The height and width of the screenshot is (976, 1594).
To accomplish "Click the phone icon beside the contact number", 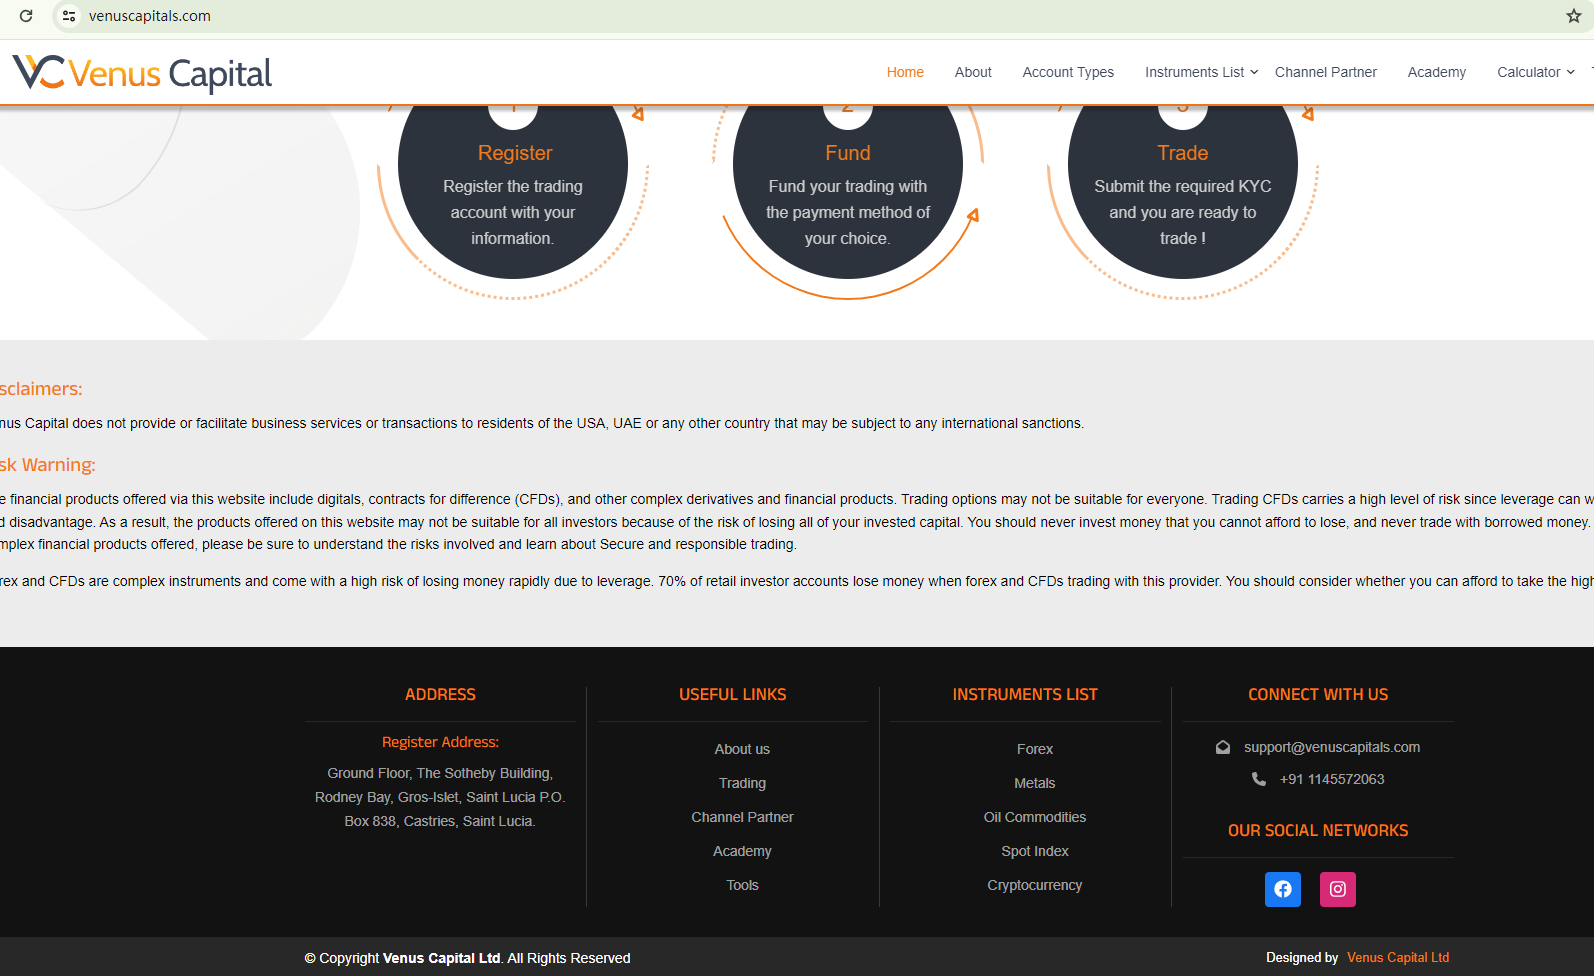I will [1258, 779].
